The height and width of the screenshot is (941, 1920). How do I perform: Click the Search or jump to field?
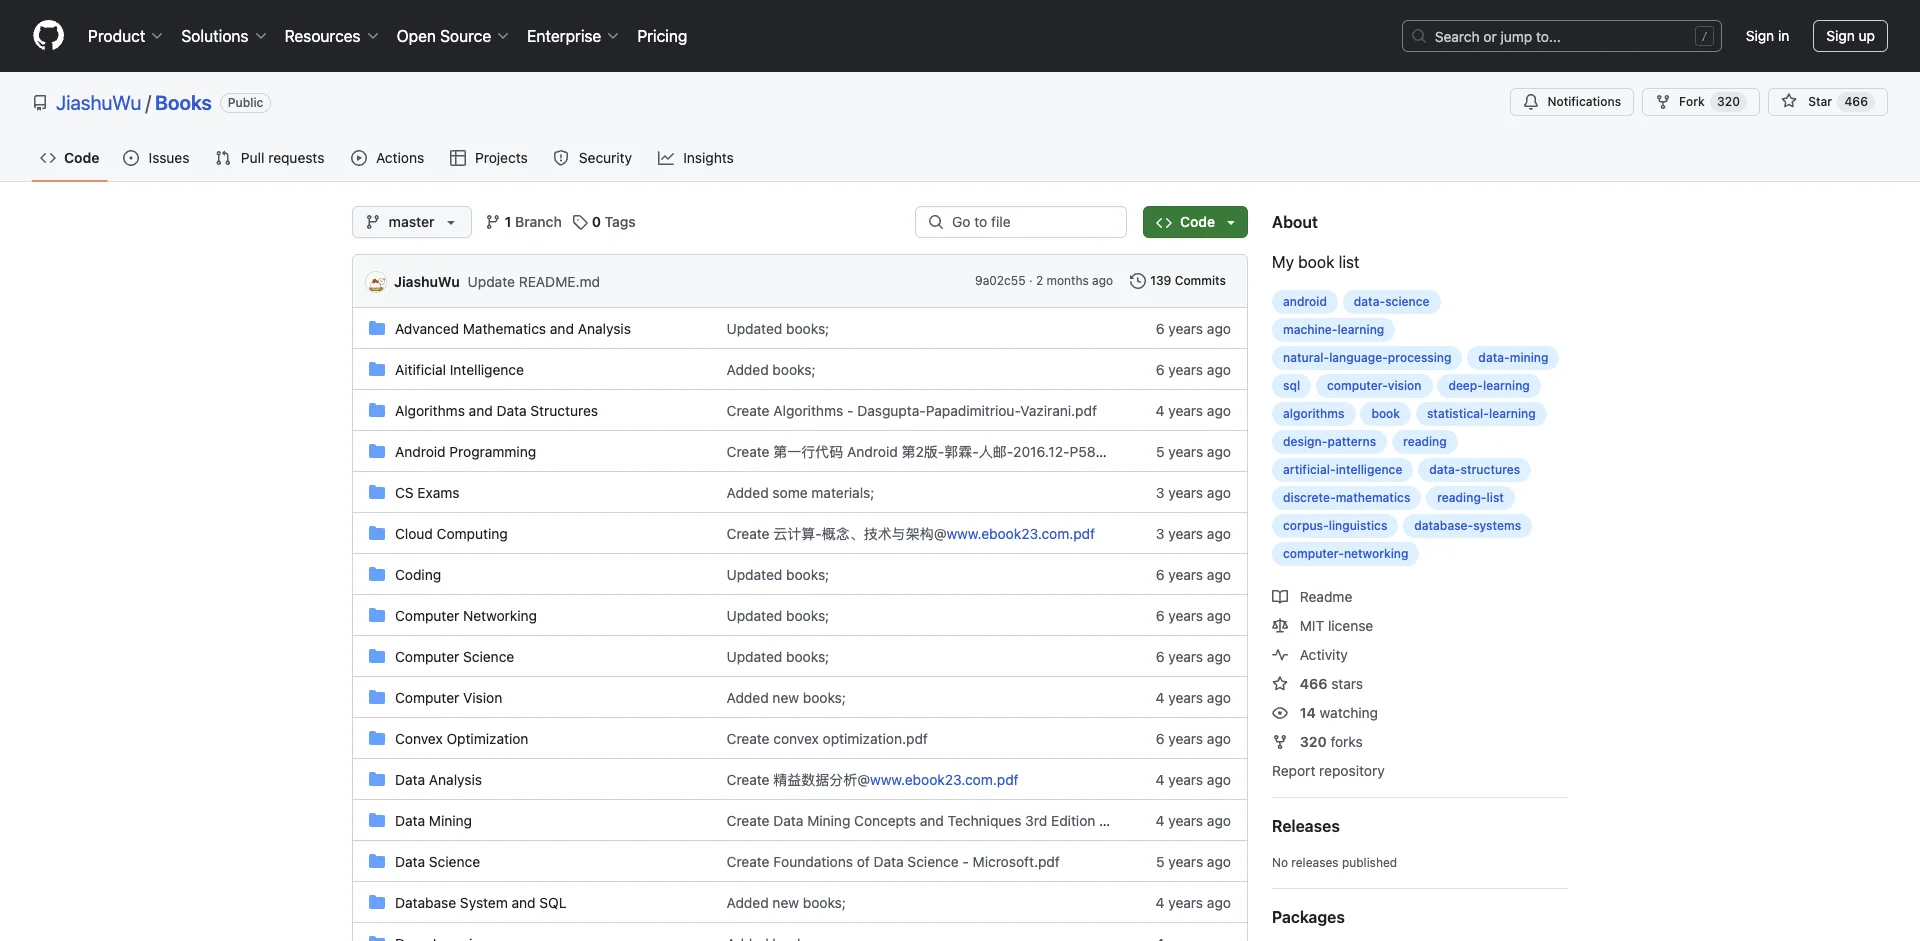[1561, 36]
